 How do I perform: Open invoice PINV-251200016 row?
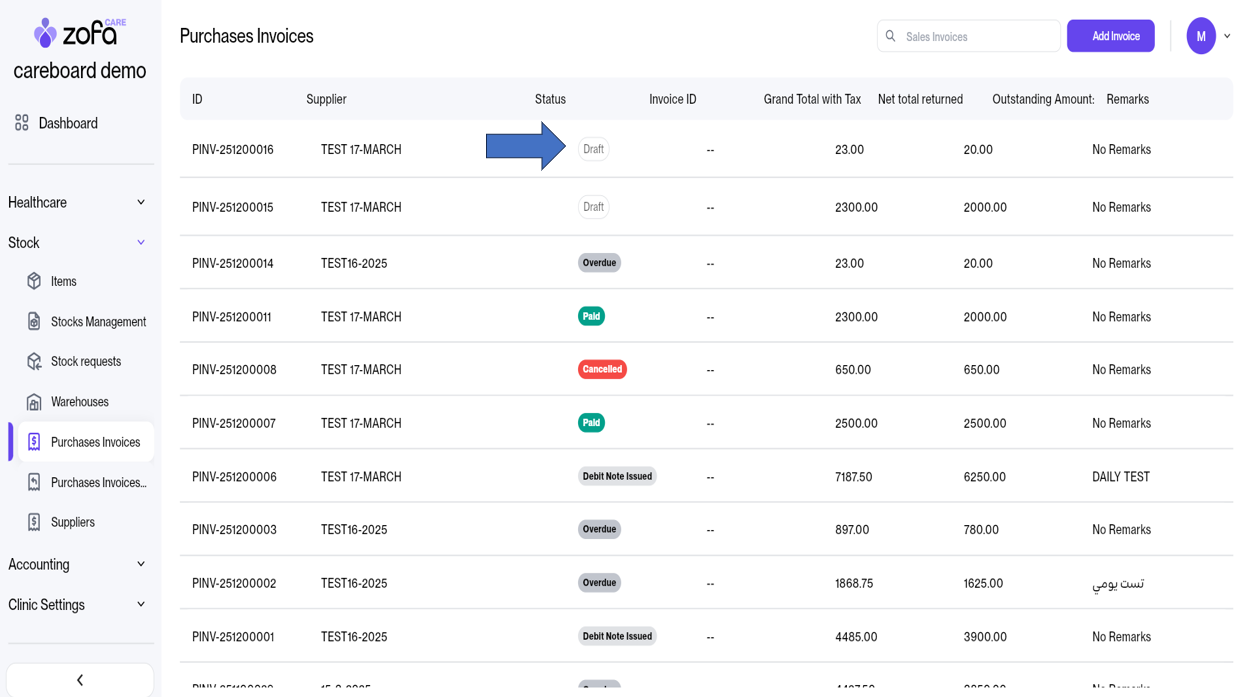233,149
